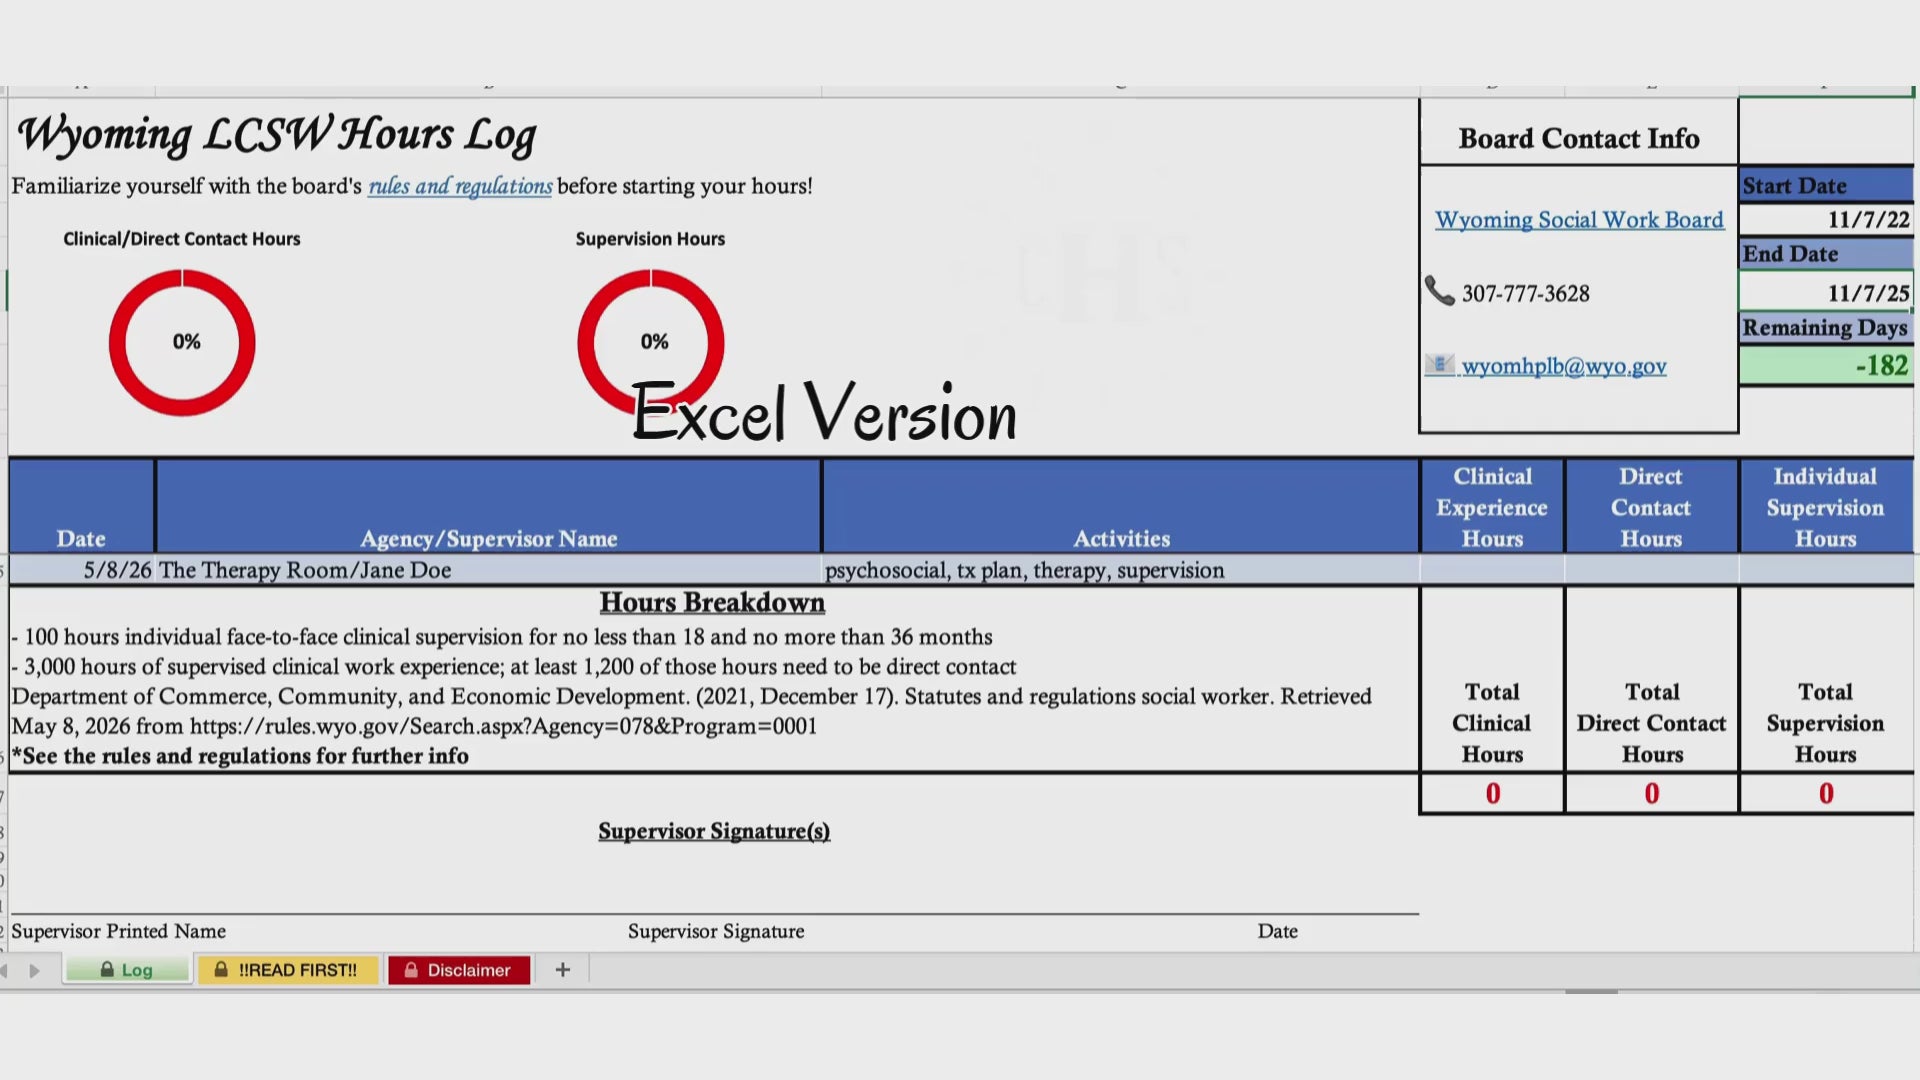Switch to the Log sheet tab

pyautogui.click(x=127, y=970)
